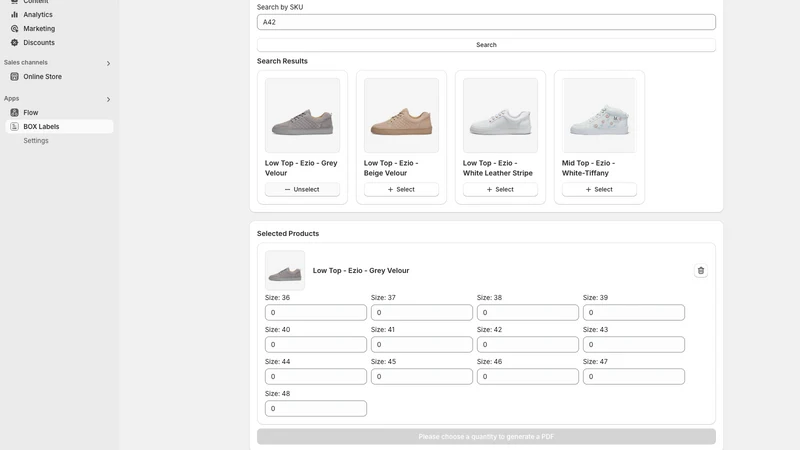800x450 pixels.
Task: Click the Size 37 quantity field
Action: pyautogui.click(x=421, y=312)
